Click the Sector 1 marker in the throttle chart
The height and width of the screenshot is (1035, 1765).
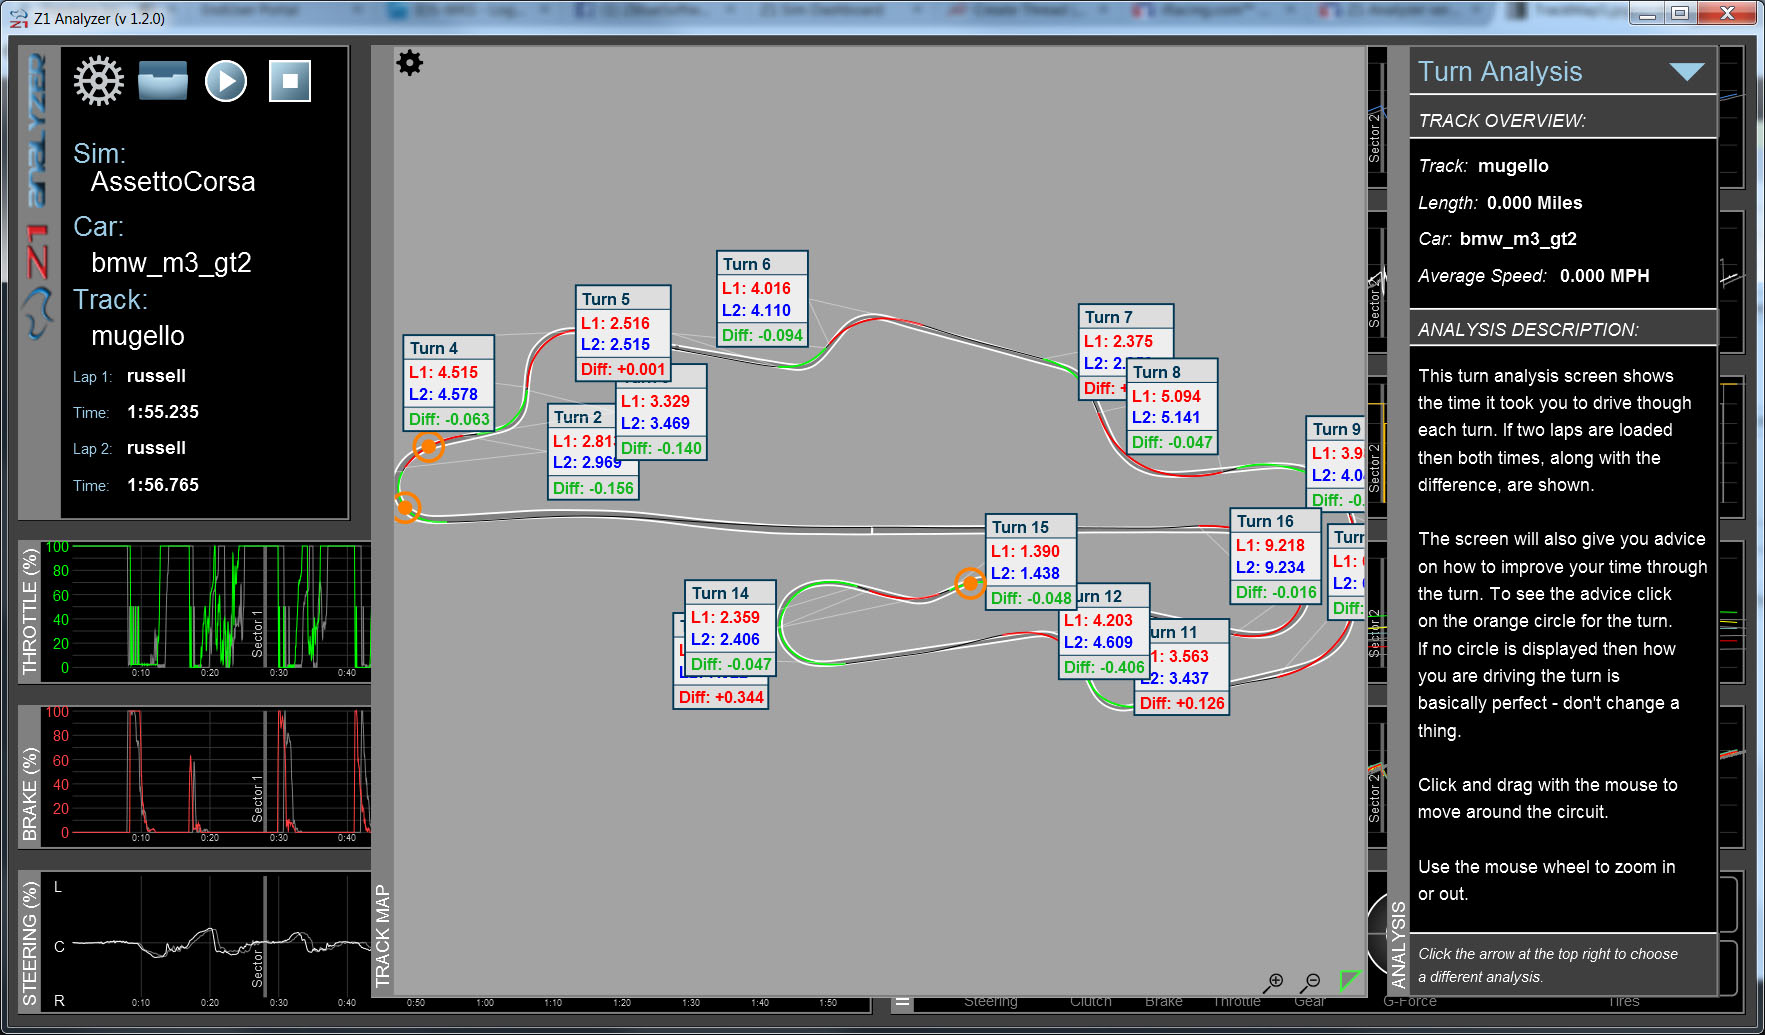pyautogui.click(x=258, y=633)
